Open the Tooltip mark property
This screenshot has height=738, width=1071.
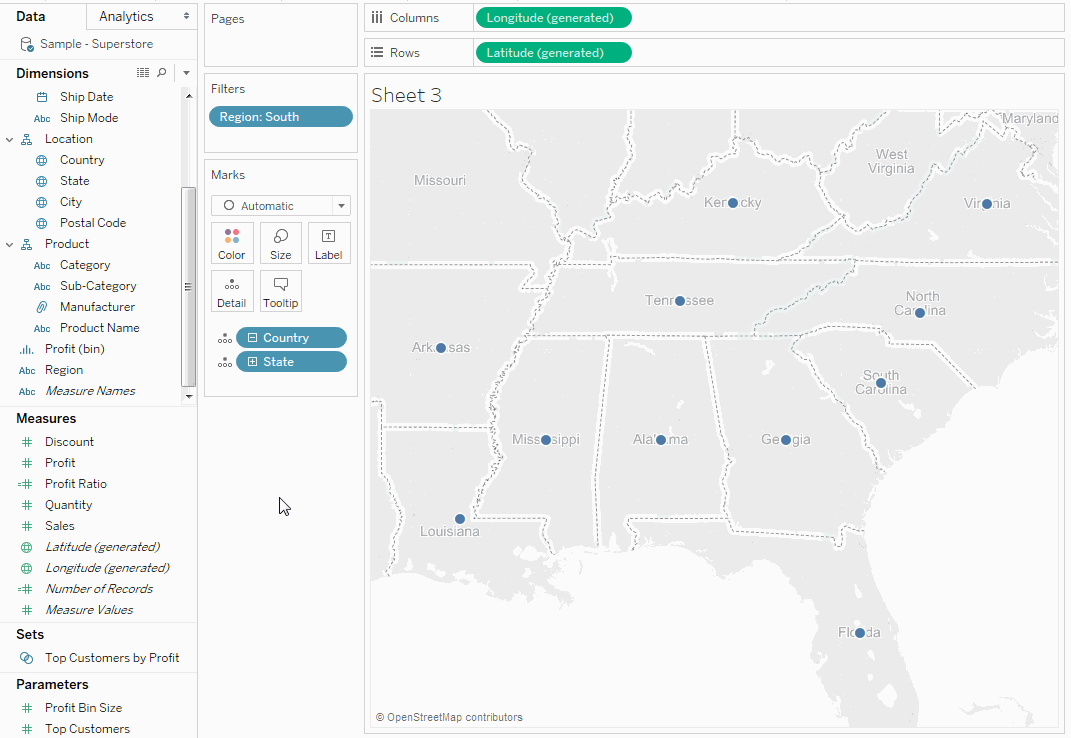[281, 291]
